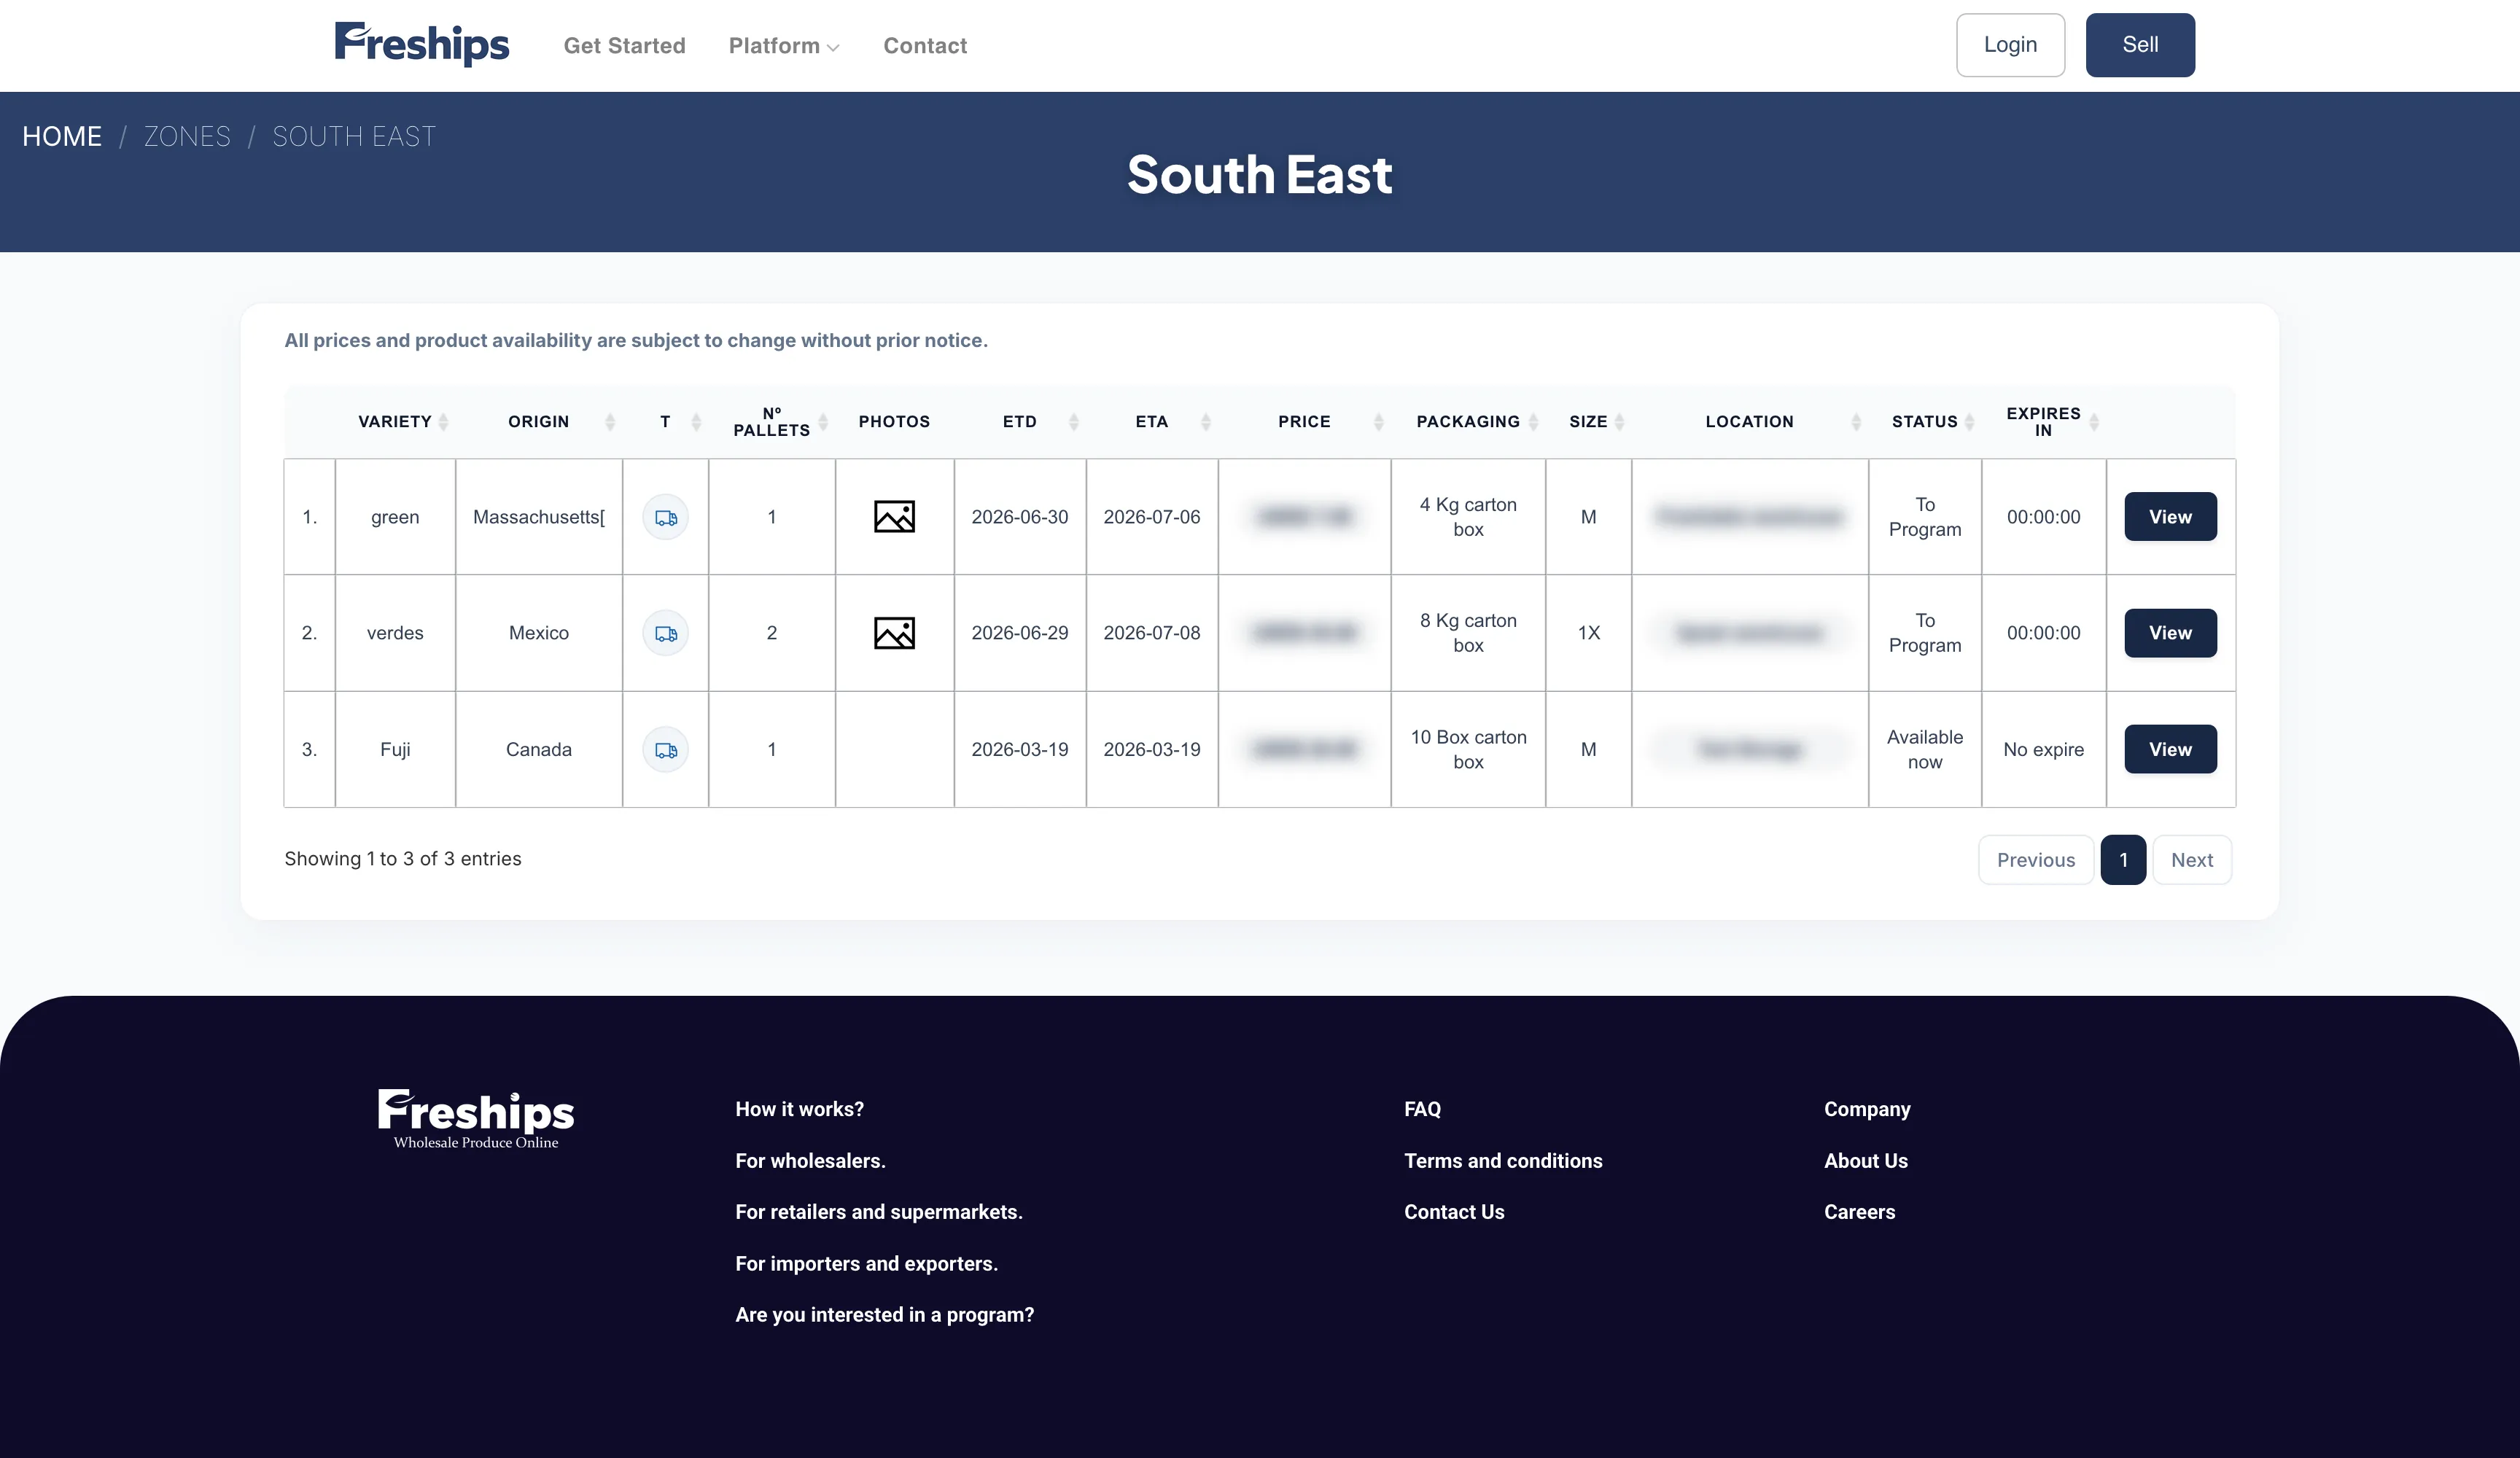Sort table by Variety column arrows
The height and width of the screenshot is (1458, 2520).
[x=443, y=422]
